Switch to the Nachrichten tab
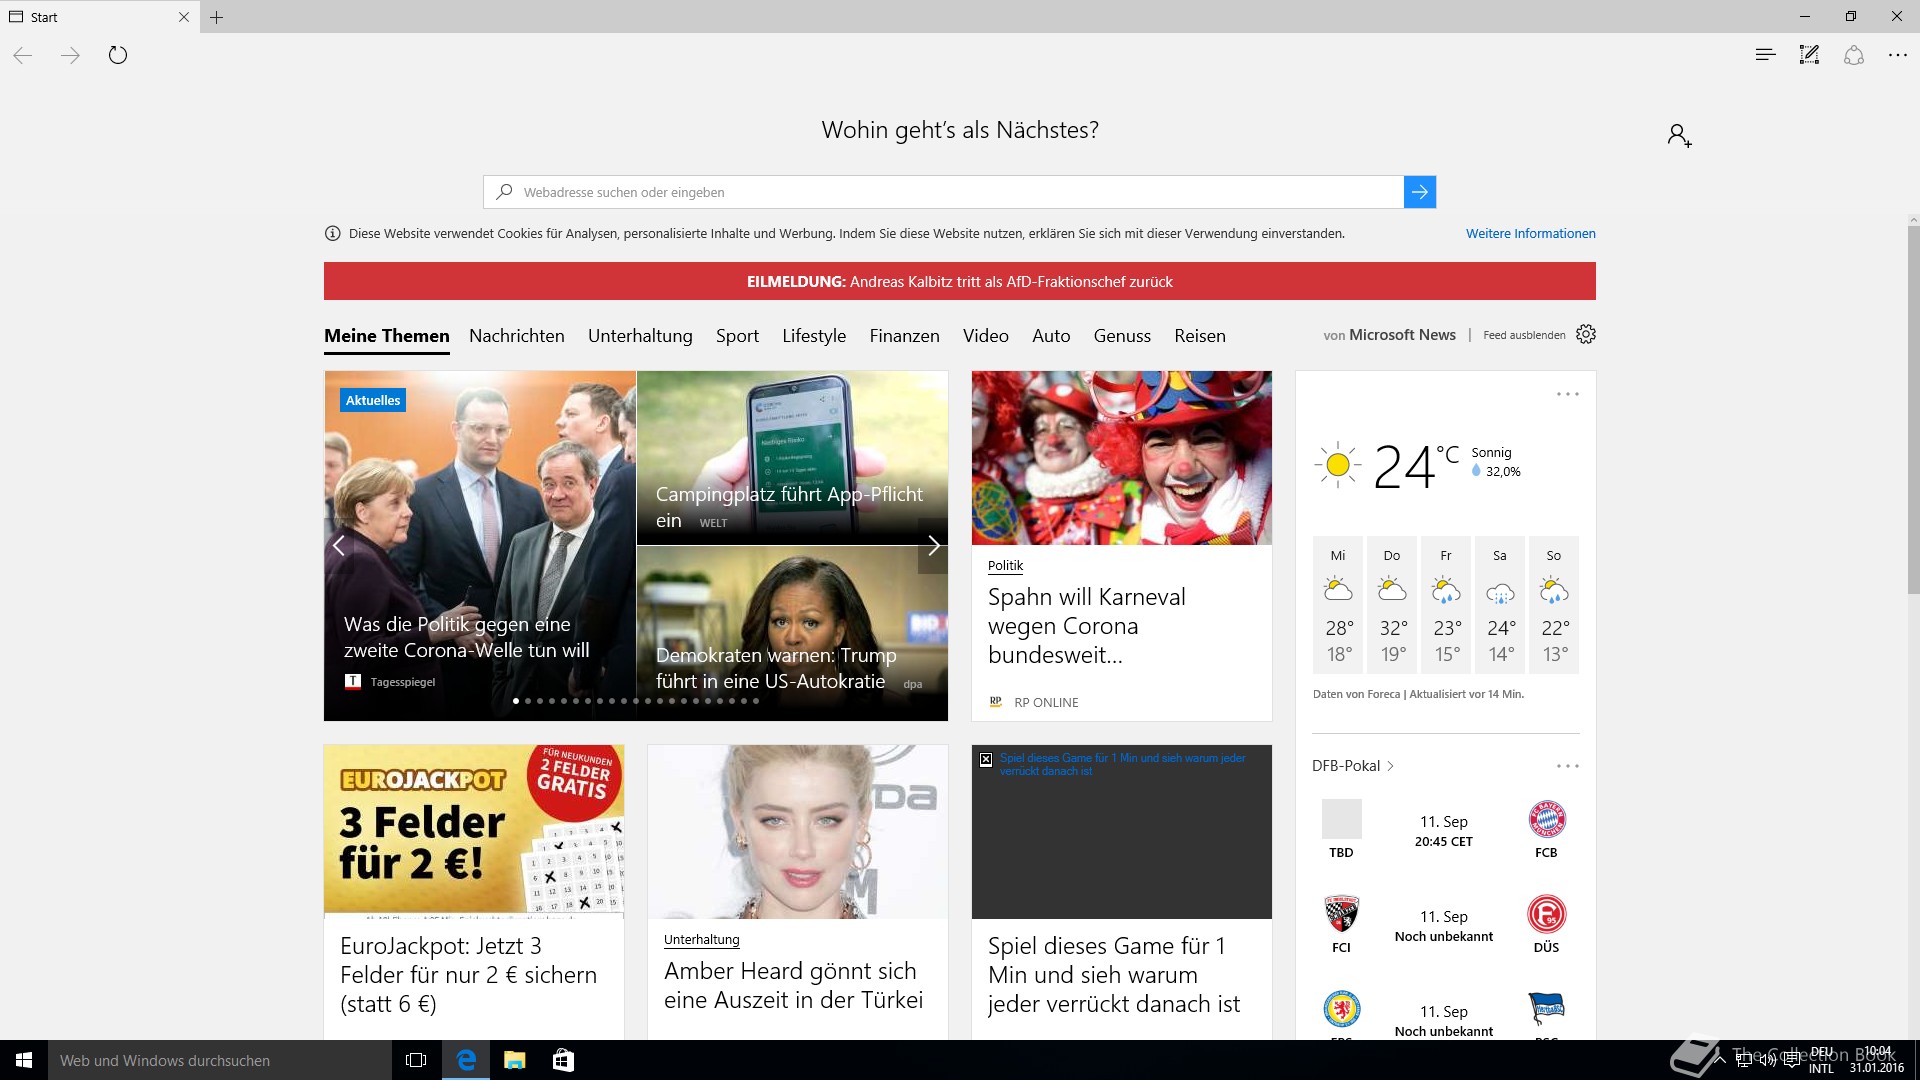The width and height of the screenshot is (1920, 1080). point(517,336)
